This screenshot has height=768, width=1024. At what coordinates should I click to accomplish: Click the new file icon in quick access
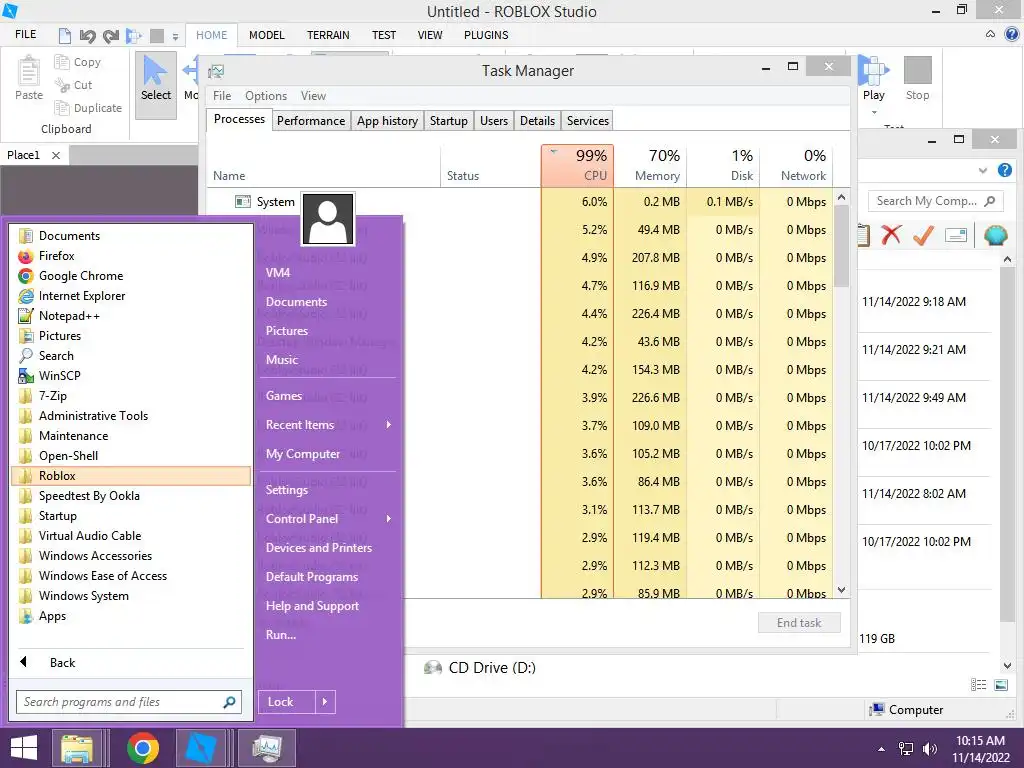[x=65, y=35]
